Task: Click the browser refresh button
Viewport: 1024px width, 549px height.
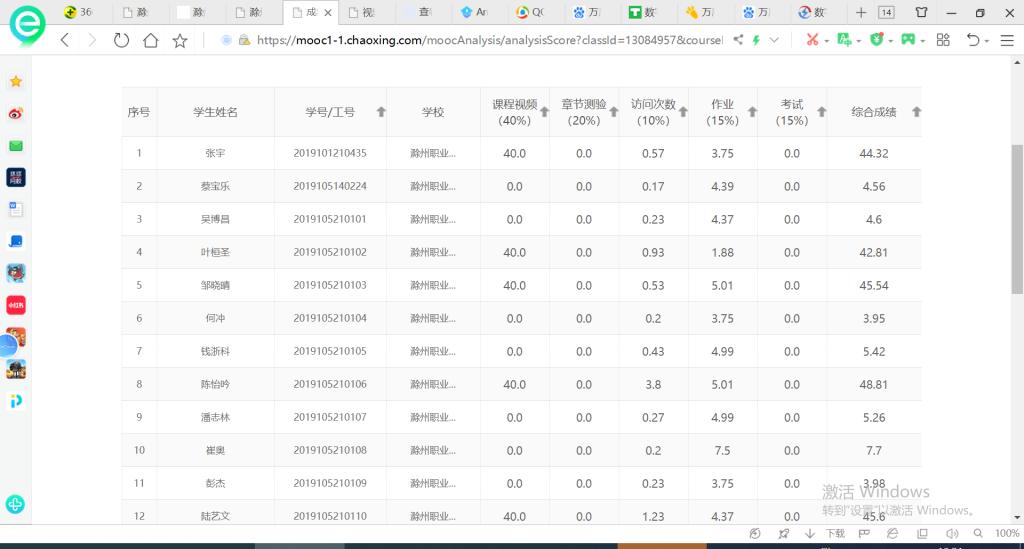Action: point(121,41)
